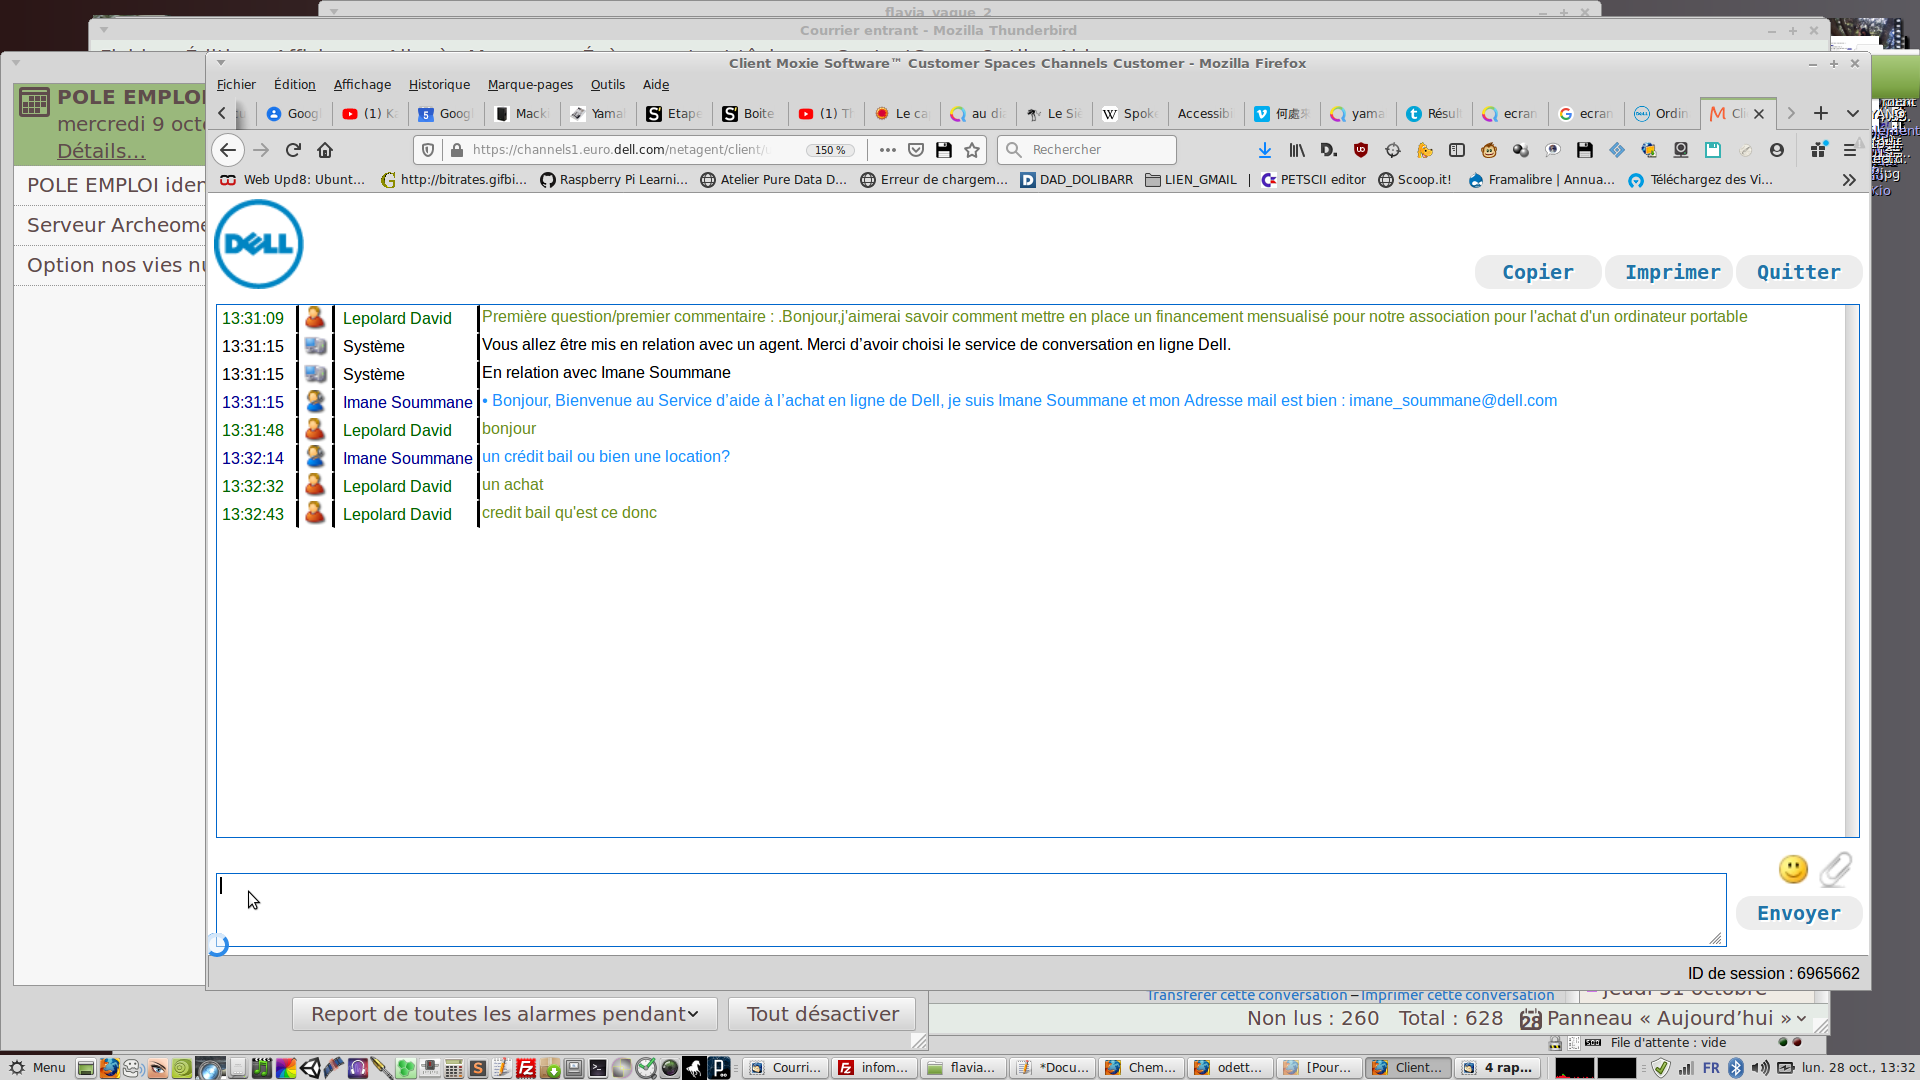The image size is (1920, 1080).
Task: Click the uBlock shield toolbar icon
Action: coord(1361,150)
